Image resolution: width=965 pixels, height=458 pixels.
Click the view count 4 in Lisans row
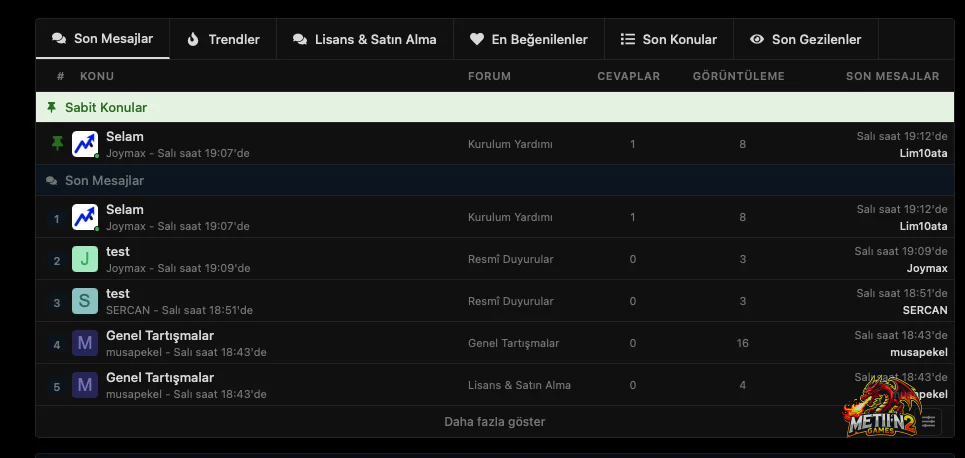742,385
